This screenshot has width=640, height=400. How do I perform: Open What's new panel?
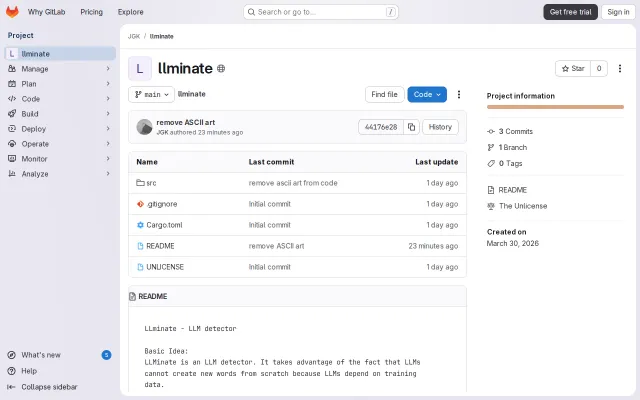click(60, 355)
